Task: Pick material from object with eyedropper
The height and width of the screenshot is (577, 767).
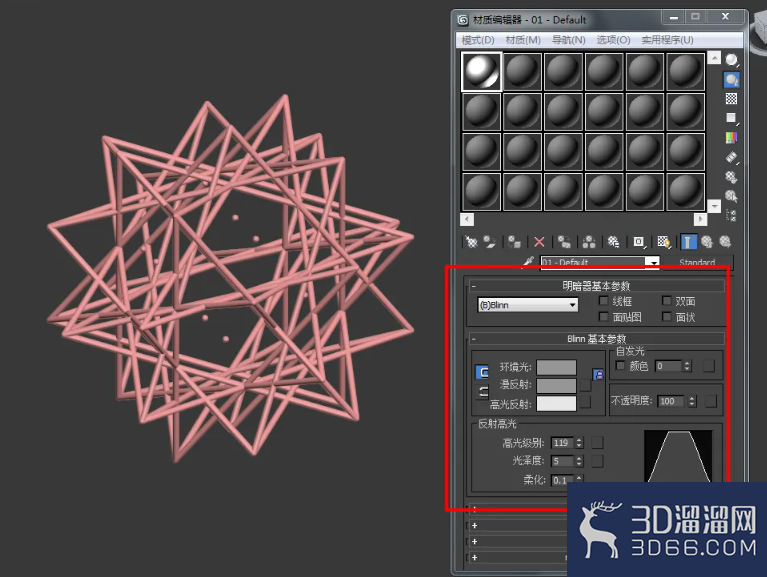Action: click(x=528, y=263)
